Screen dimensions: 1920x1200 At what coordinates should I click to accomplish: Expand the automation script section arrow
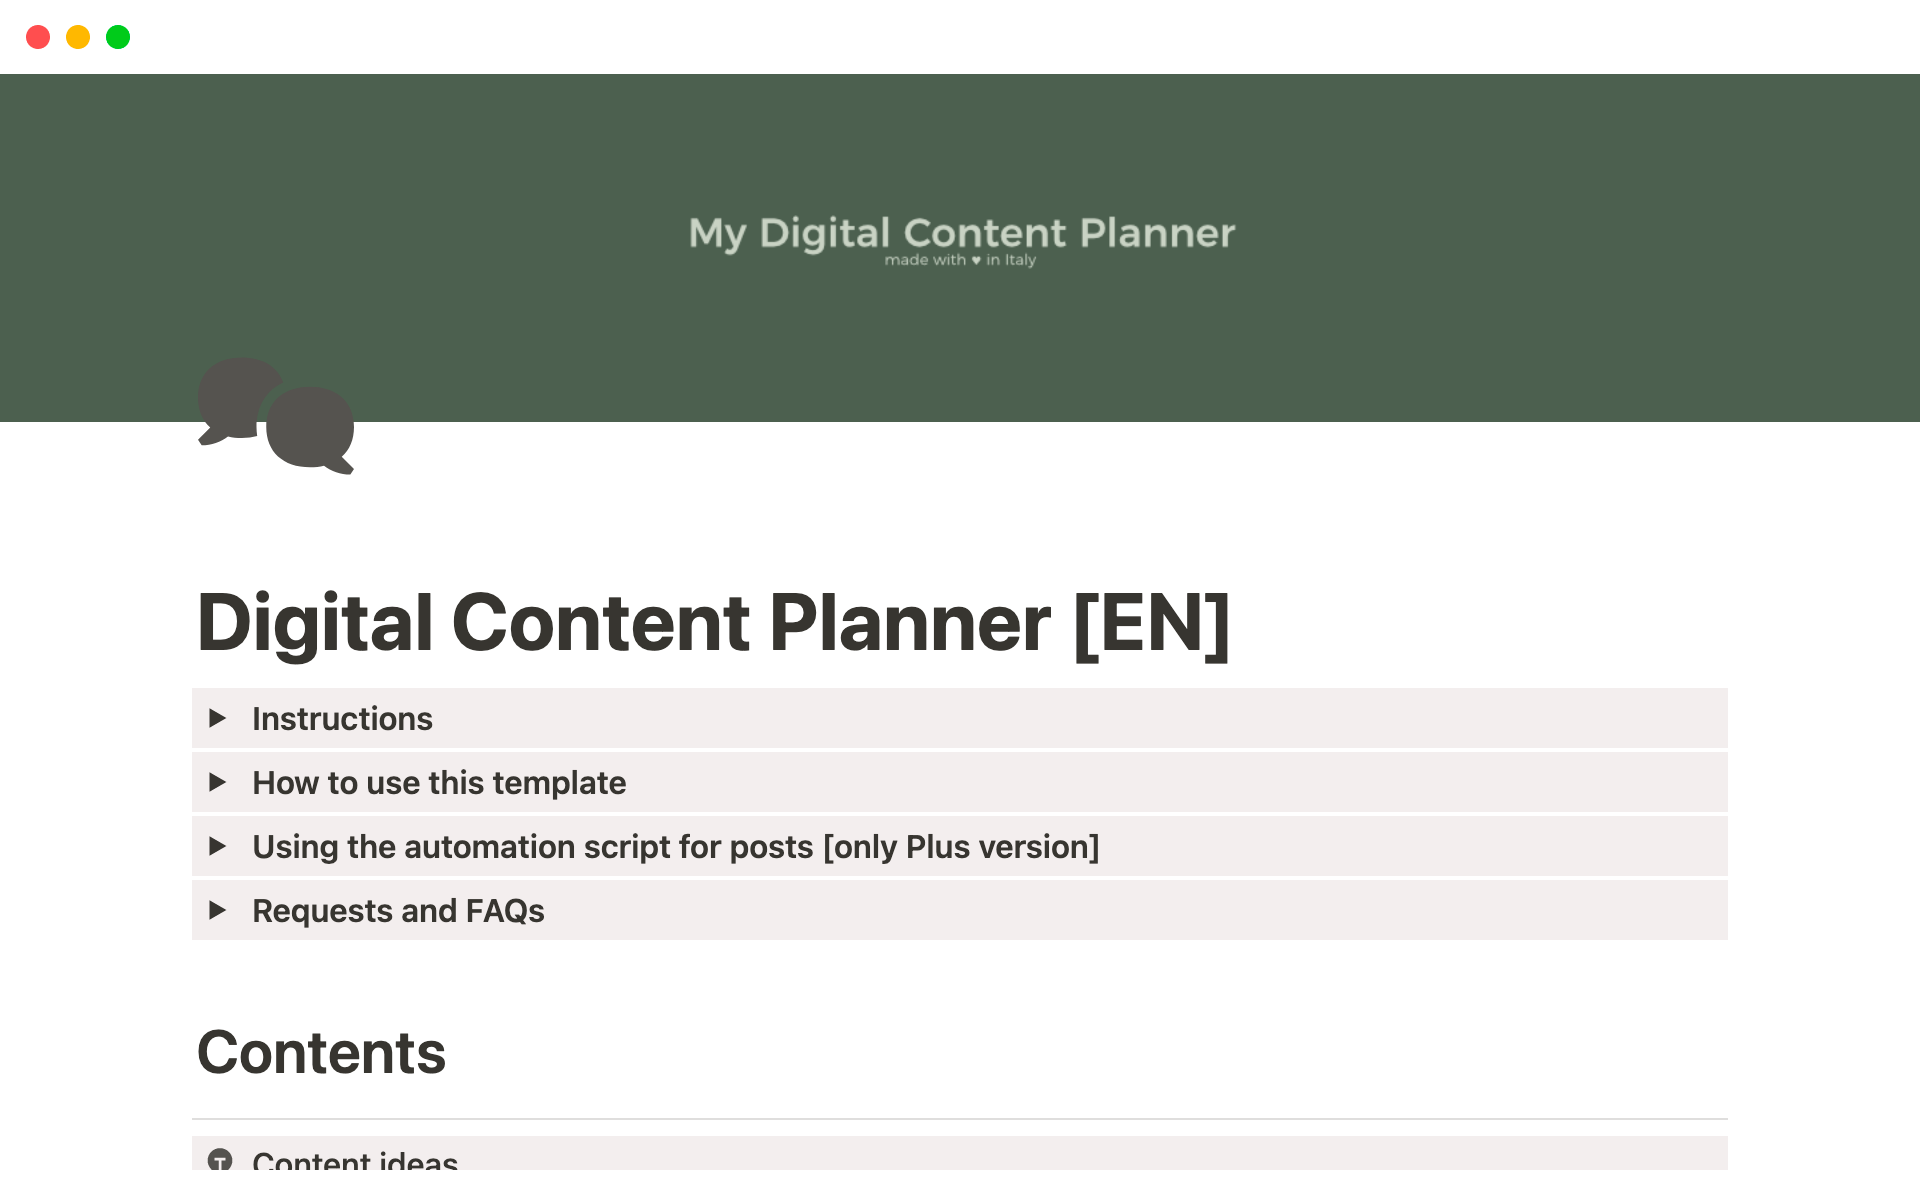pyautogui.click(x=217, y=846)
